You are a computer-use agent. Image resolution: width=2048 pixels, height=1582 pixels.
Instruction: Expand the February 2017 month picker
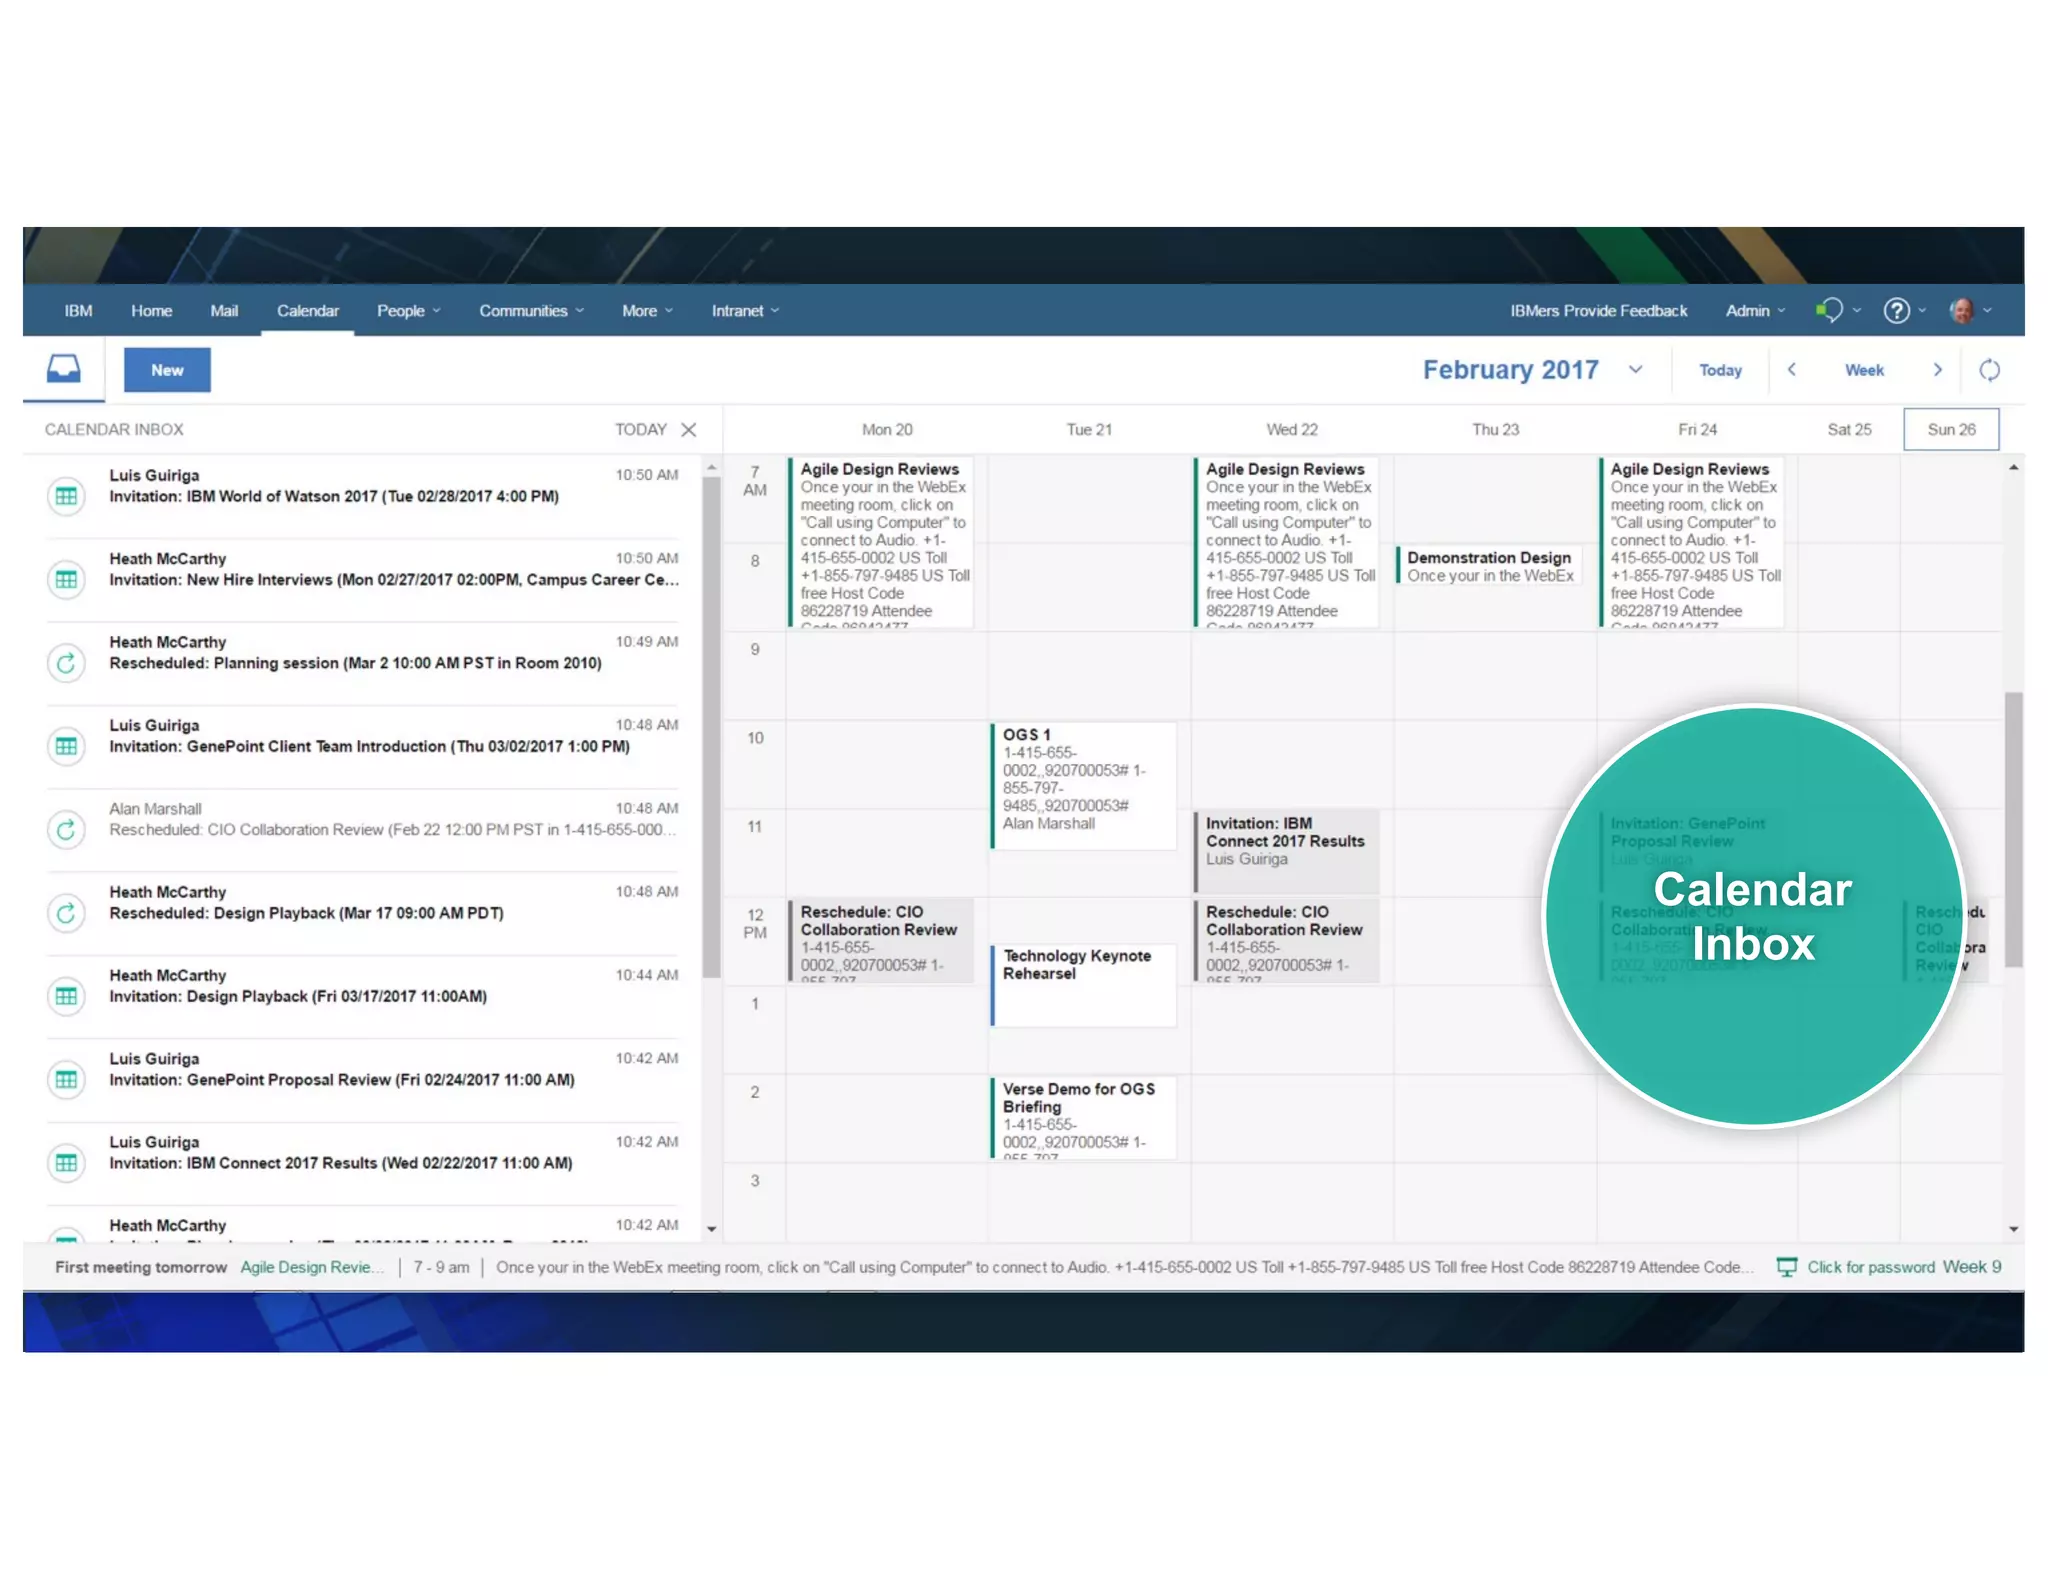1635,370
